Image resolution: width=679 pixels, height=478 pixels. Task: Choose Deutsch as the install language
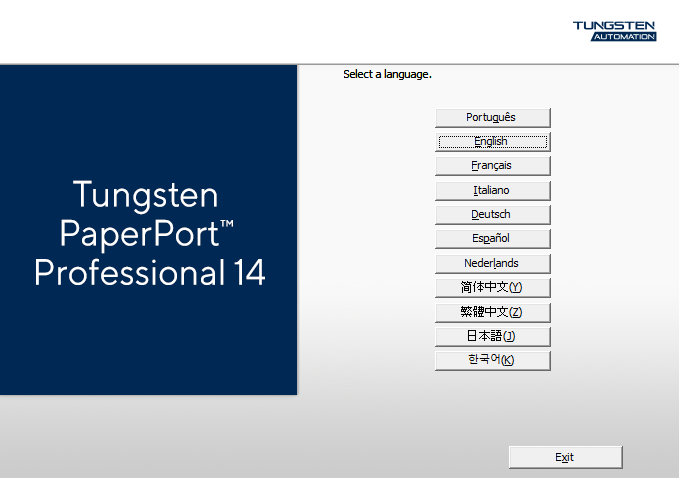pyautogui.click(x=492, y=215)
